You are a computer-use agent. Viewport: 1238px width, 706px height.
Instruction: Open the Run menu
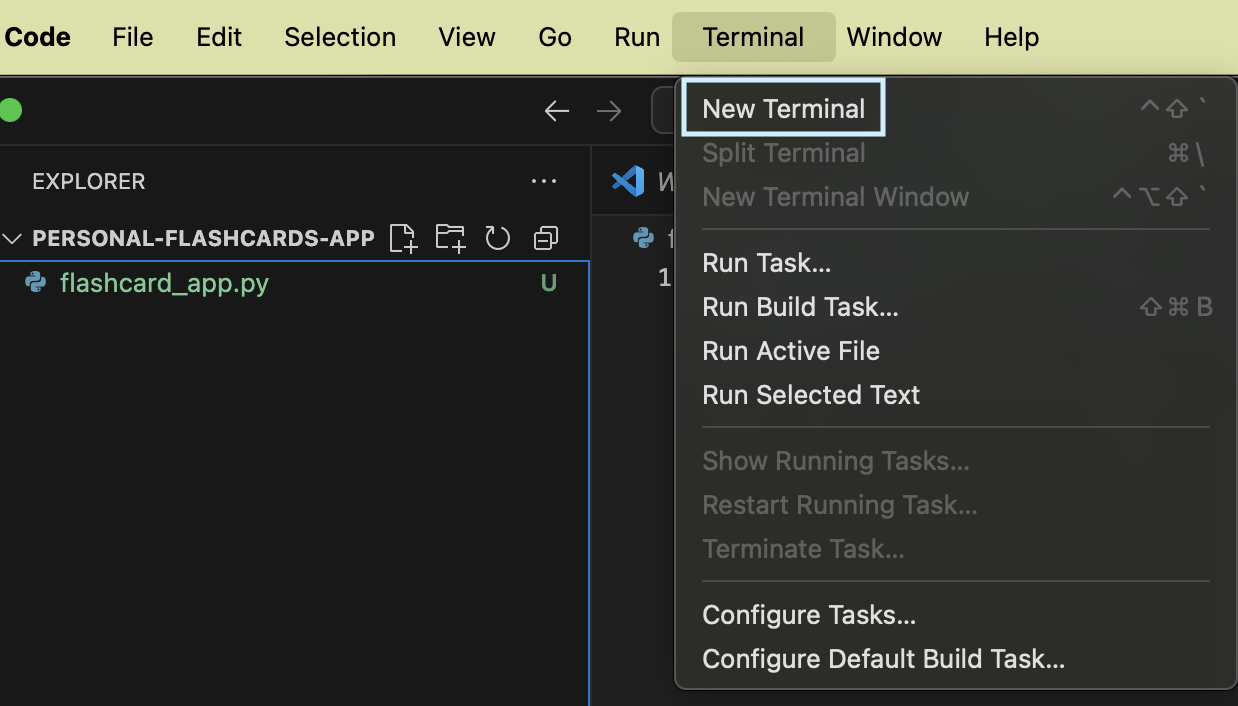point(636,37)
